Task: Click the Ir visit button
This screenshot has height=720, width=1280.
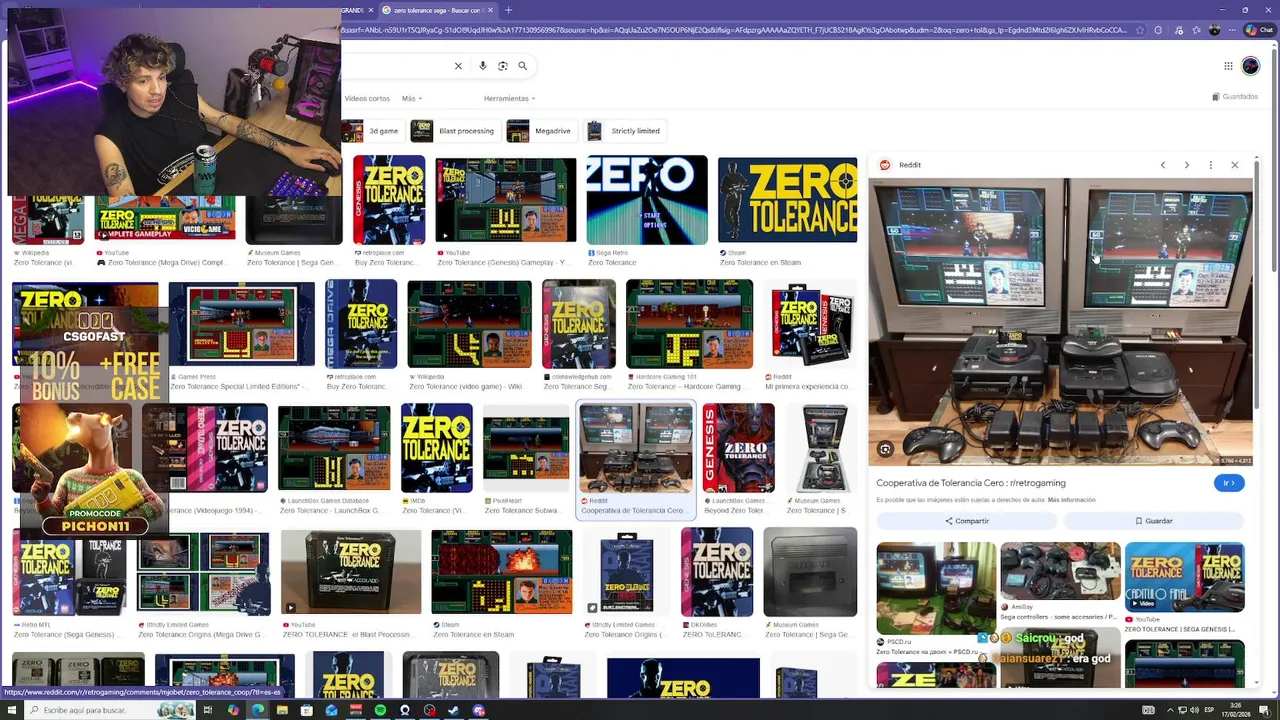Action: [x=1229, y=483]
